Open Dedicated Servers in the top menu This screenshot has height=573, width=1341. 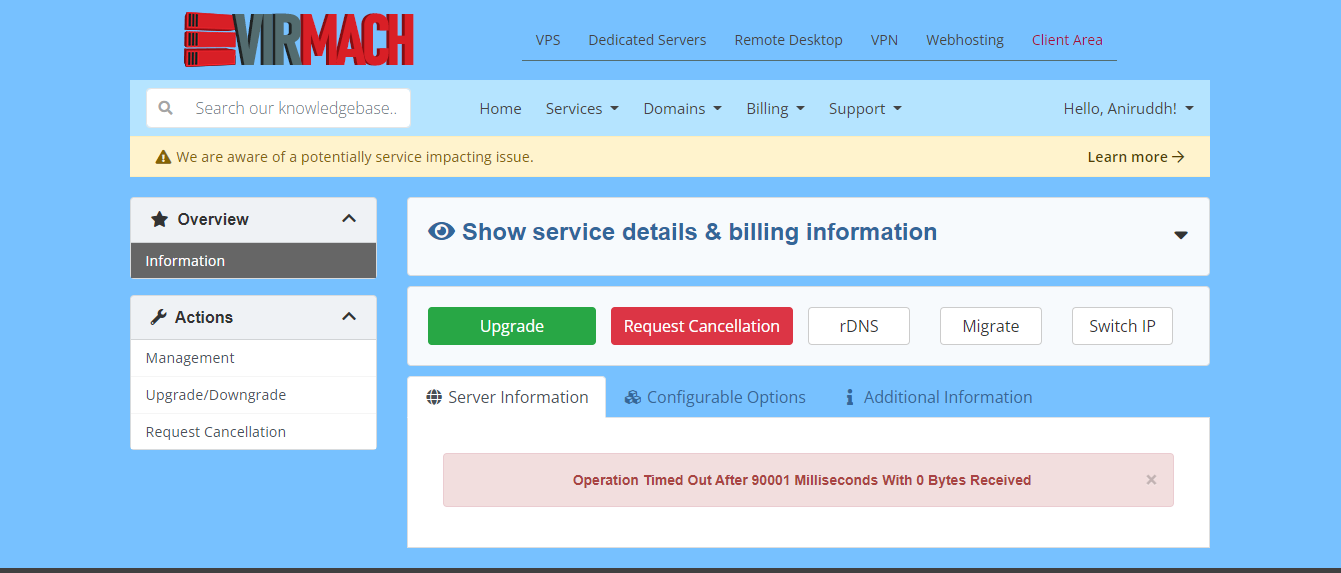647,40
